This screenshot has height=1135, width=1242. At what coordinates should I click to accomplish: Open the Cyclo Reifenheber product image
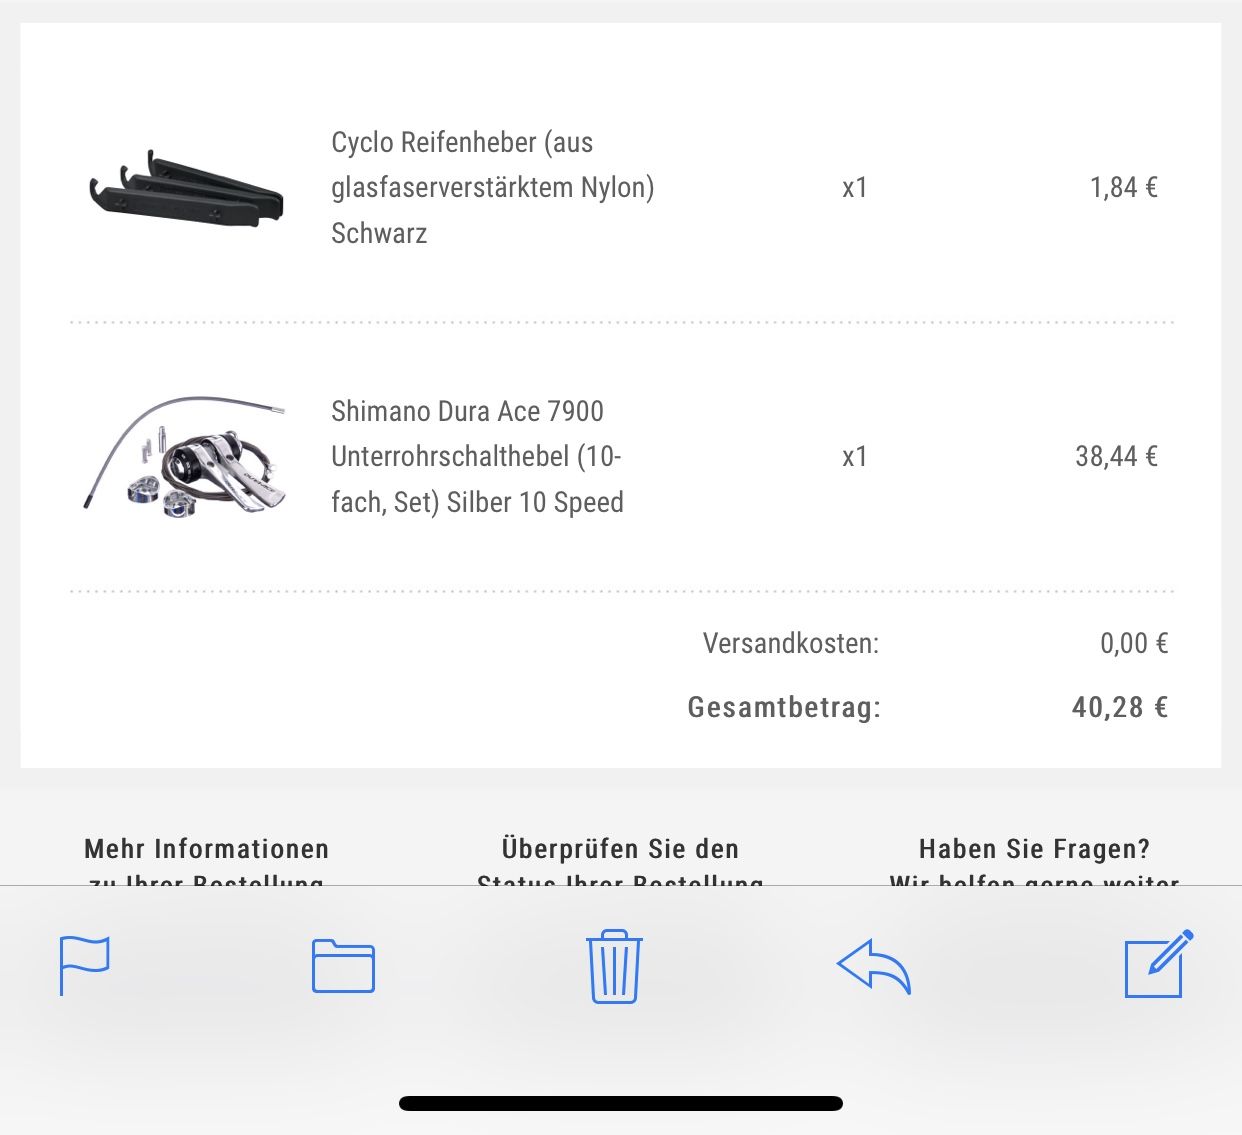click(x=187, y=189)
